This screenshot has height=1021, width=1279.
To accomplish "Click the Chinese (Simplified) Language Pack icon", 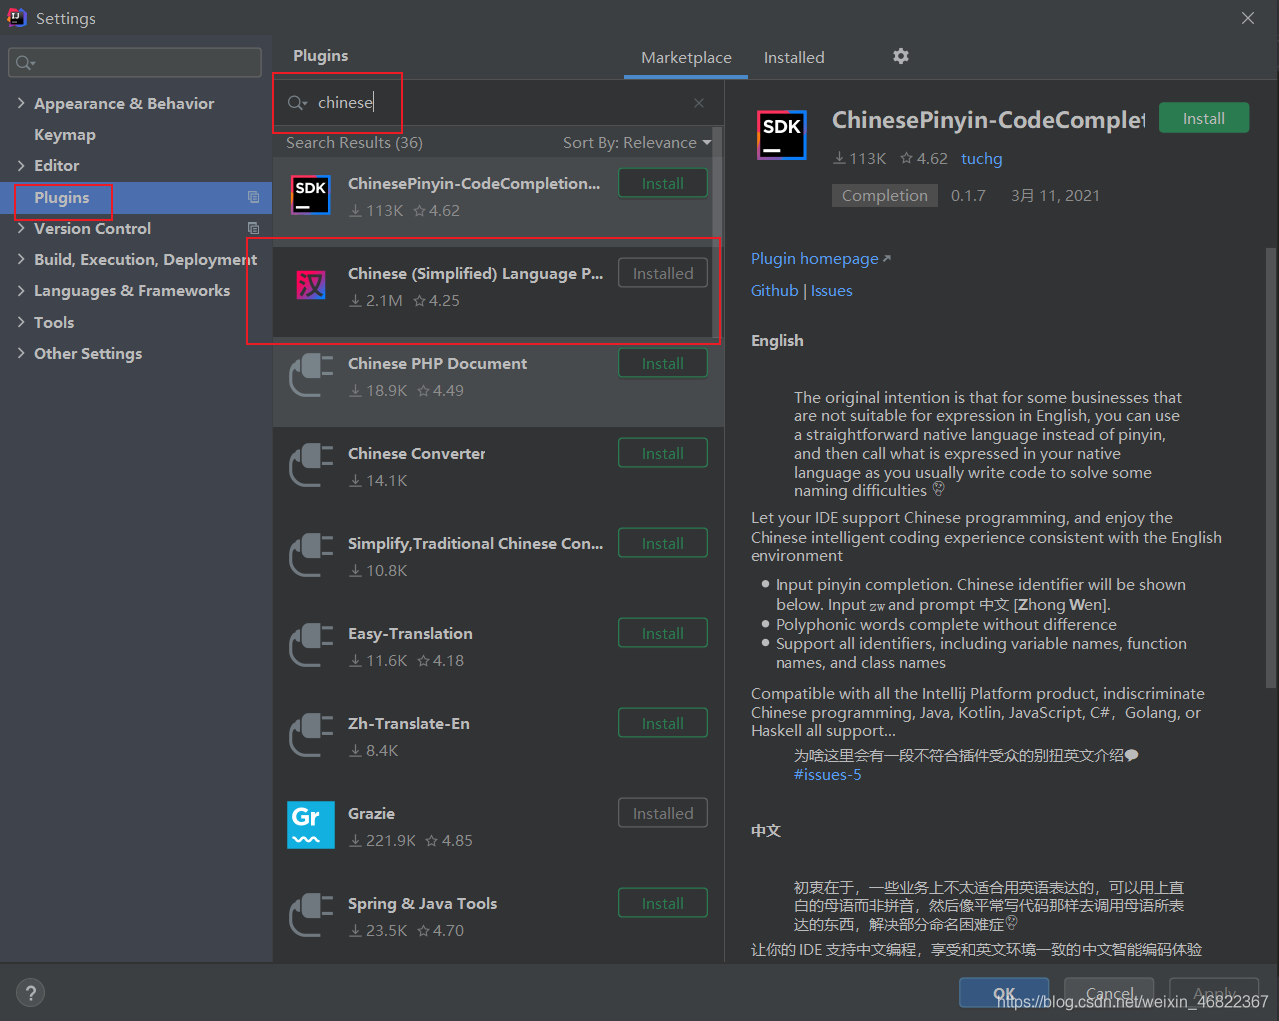I will coord(311,286).
